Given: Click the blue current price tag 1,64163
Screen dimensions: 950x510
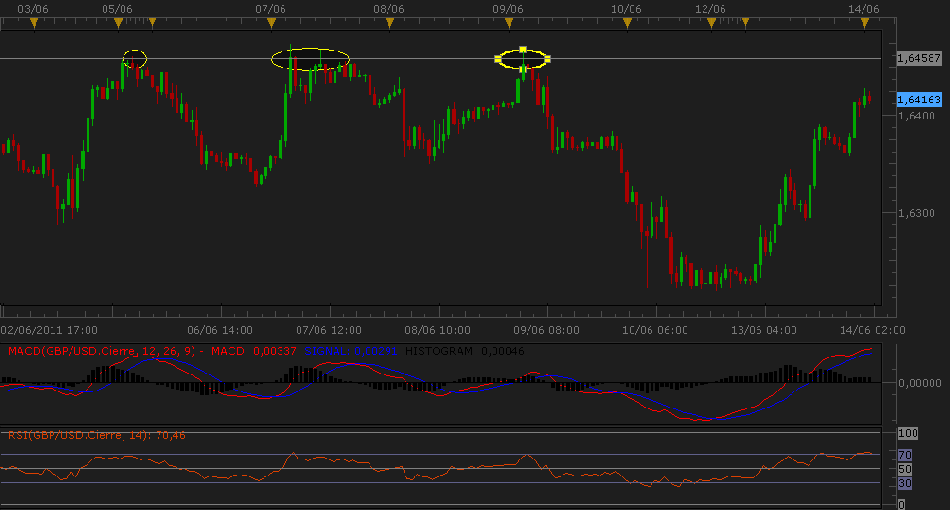Looking at the screenshot, I should click(x=916, y=99).
